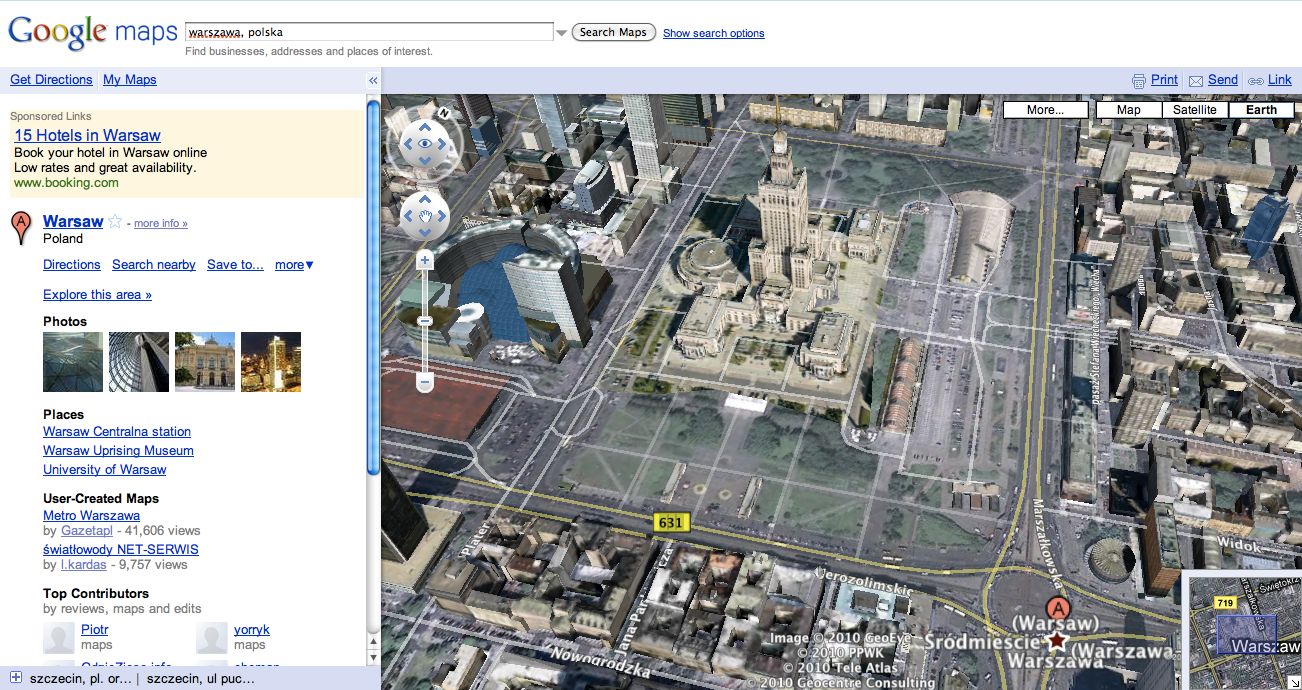This screenshot has height=690, width=1302.
Task: Open Get Directions tab
Action: [x=51, y=80]
